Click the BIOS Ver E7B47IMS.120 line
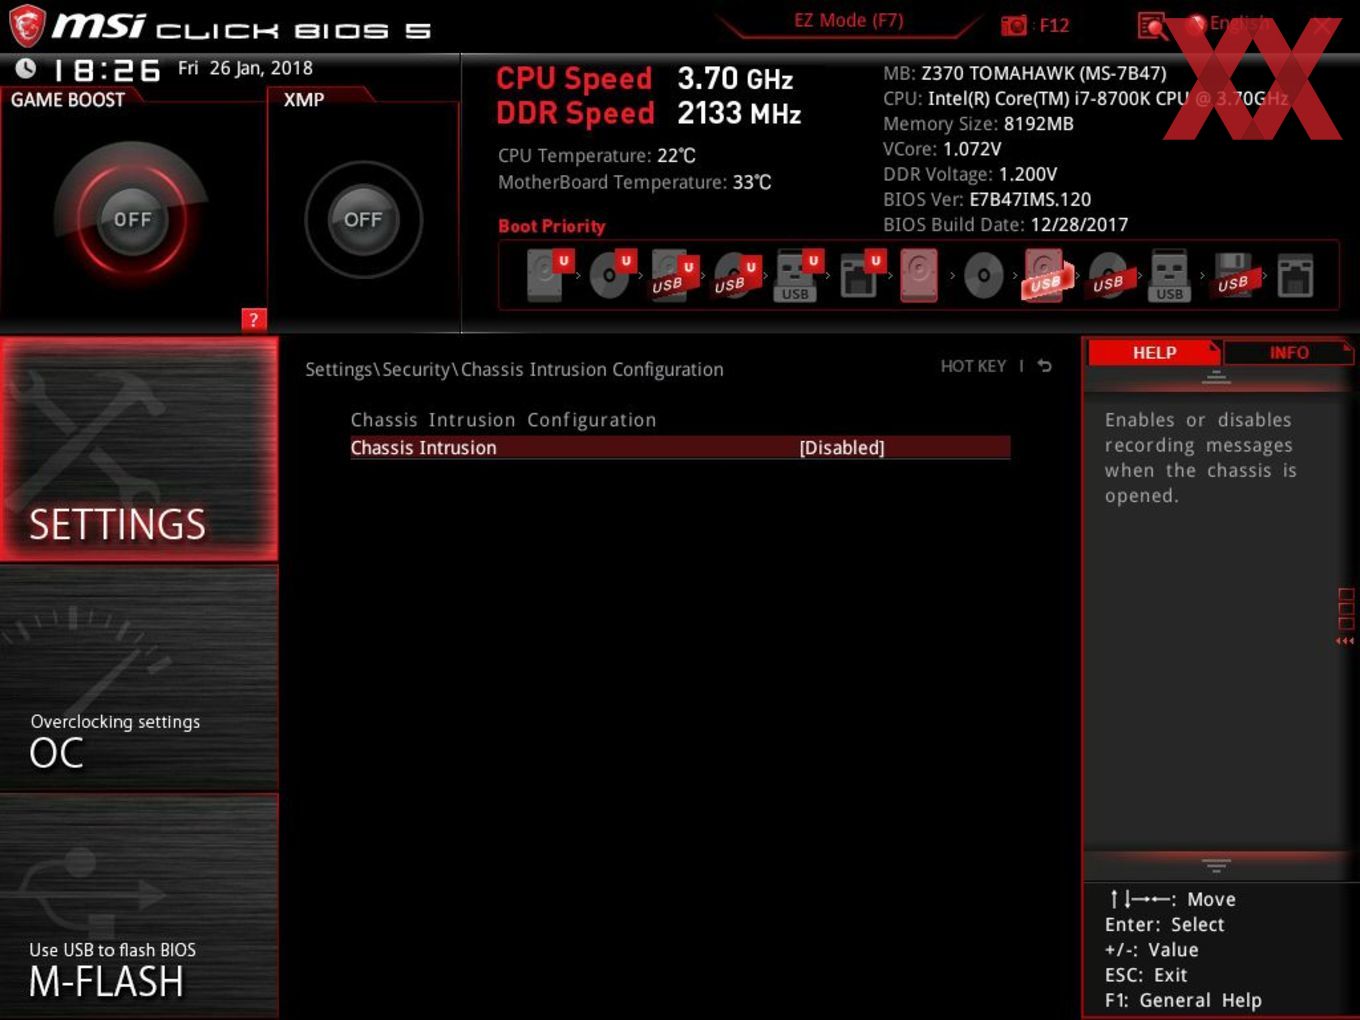 point(987,199)
